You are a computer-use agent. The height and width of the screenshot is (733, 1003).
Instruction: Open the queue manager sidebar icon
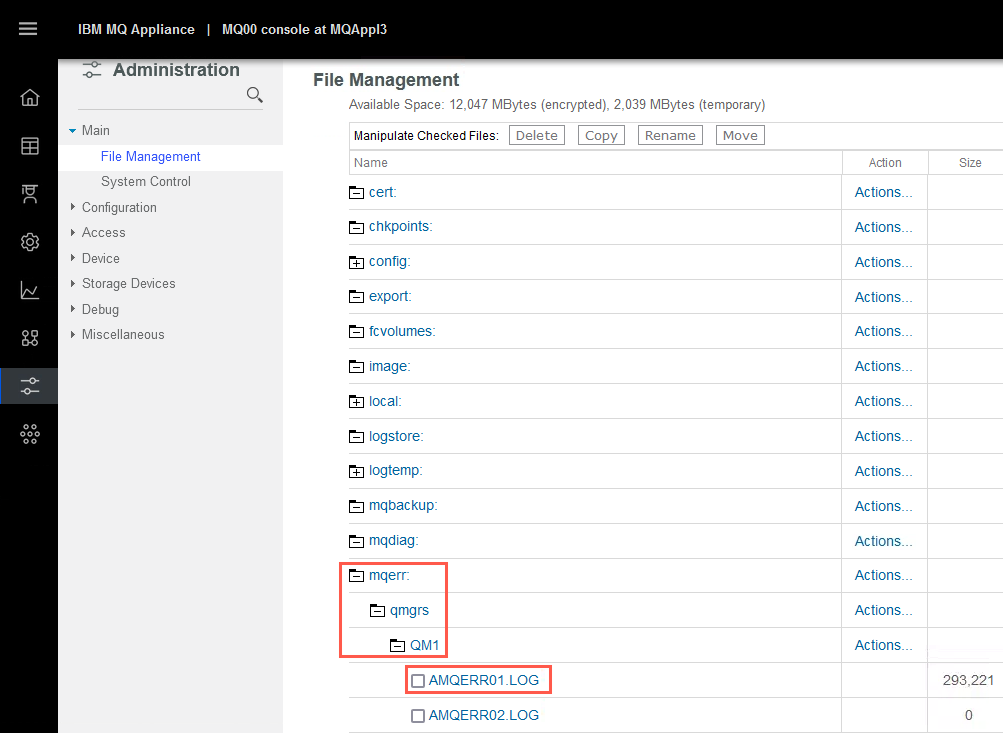click(x=29, y=194)
